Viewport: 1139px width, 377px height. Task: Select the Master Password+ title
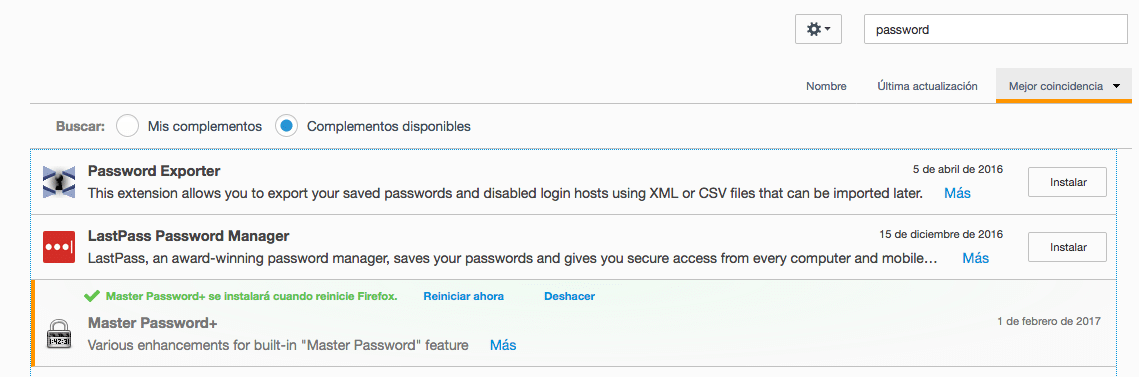[153, 323]
